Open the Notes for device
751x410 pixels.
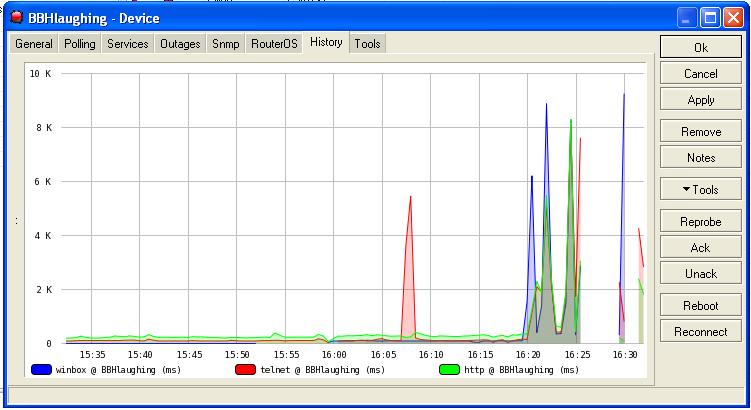point(701,158)
